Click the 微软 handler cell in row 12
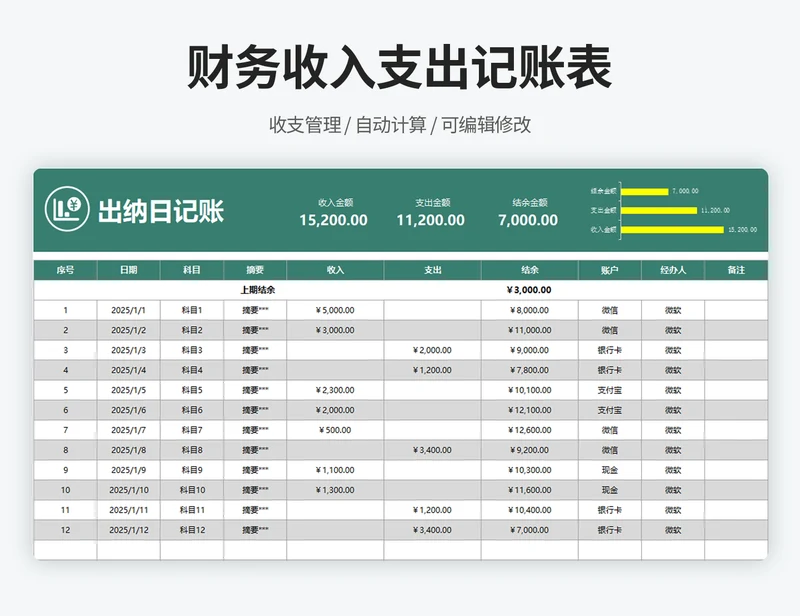Viewport: 800px width, 616px height. click(673, 530)
